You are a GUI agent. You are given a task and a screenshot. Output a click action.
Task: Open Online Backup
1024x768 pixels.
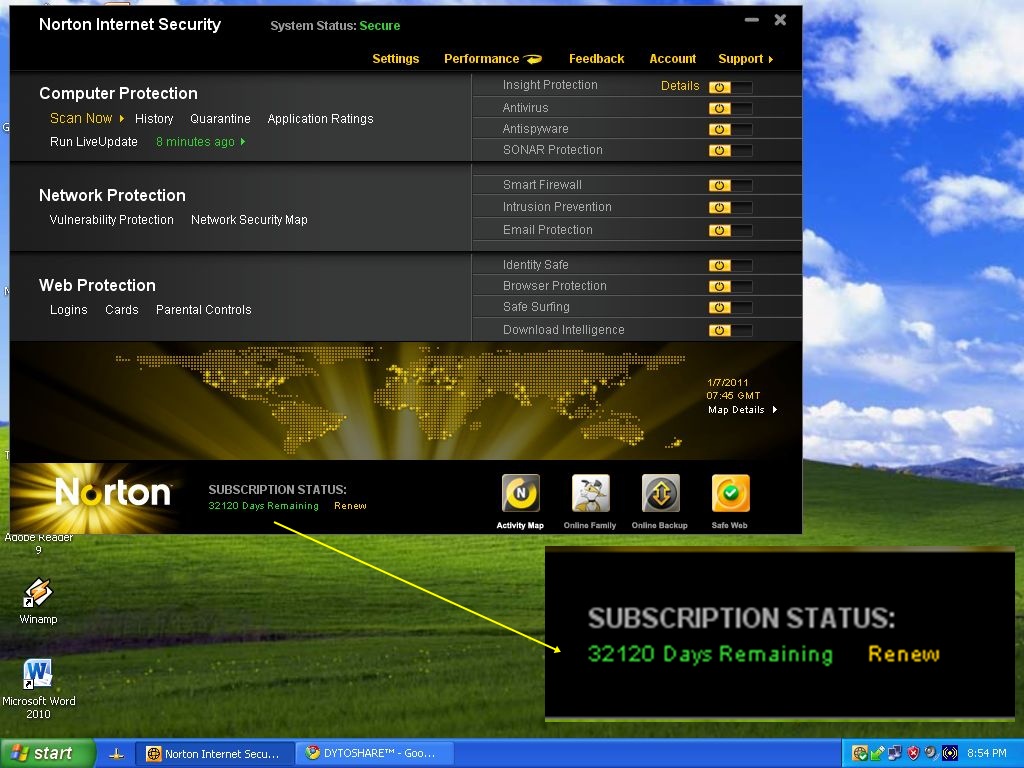pos(660,490)
